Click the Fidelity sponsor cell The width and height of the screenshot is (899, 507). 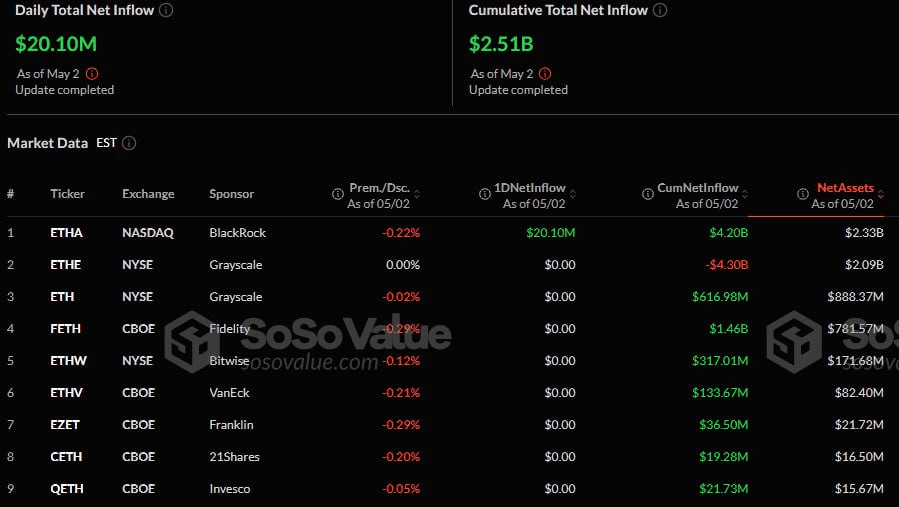pyautogui.click(x=229, y=329)
